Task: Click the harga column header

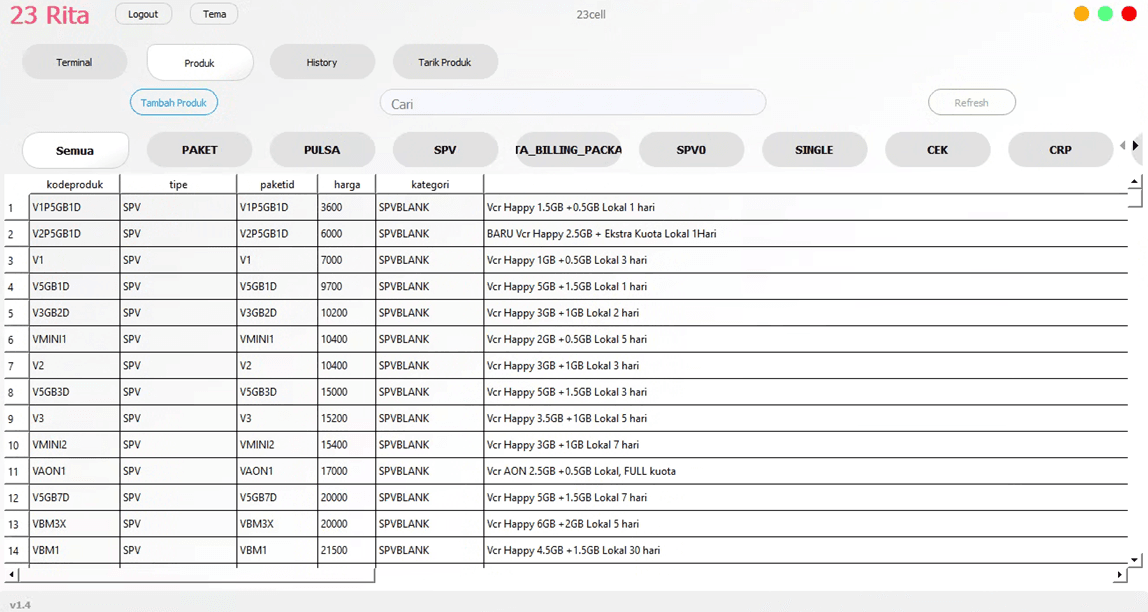Action: (346, 184)
